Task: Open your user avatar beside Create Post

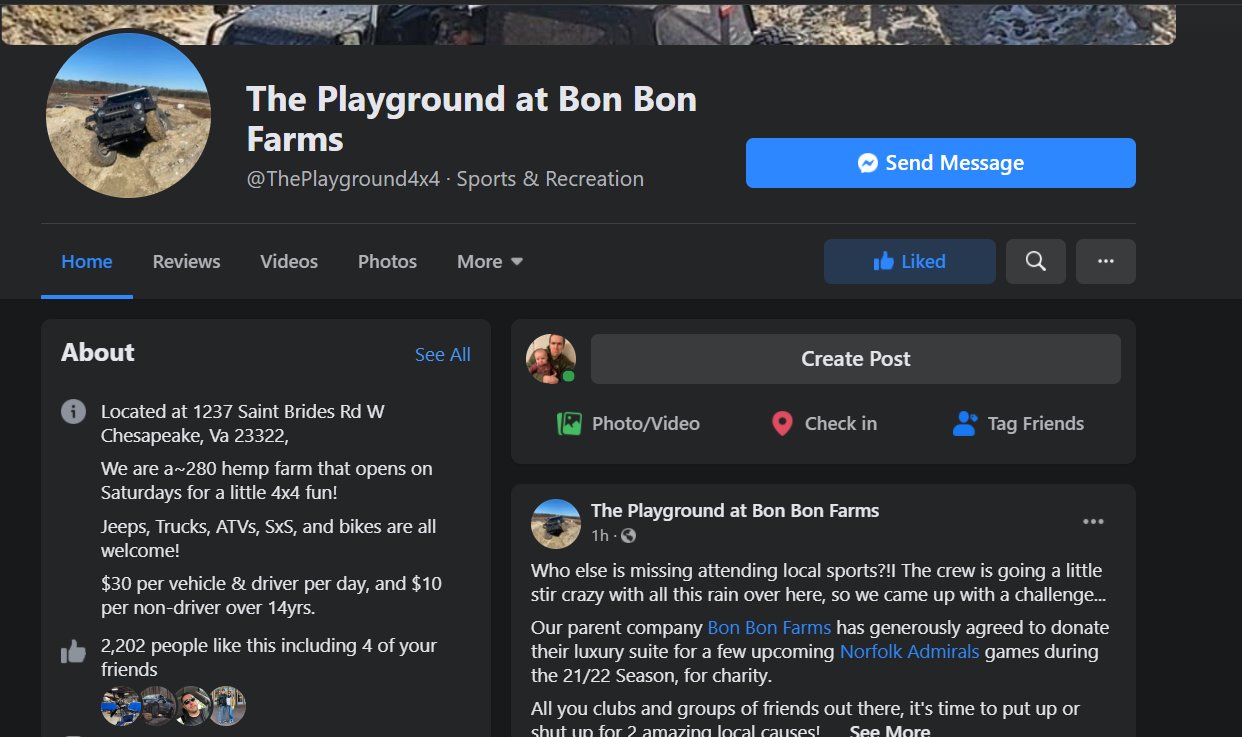Action: pos(552,359)
